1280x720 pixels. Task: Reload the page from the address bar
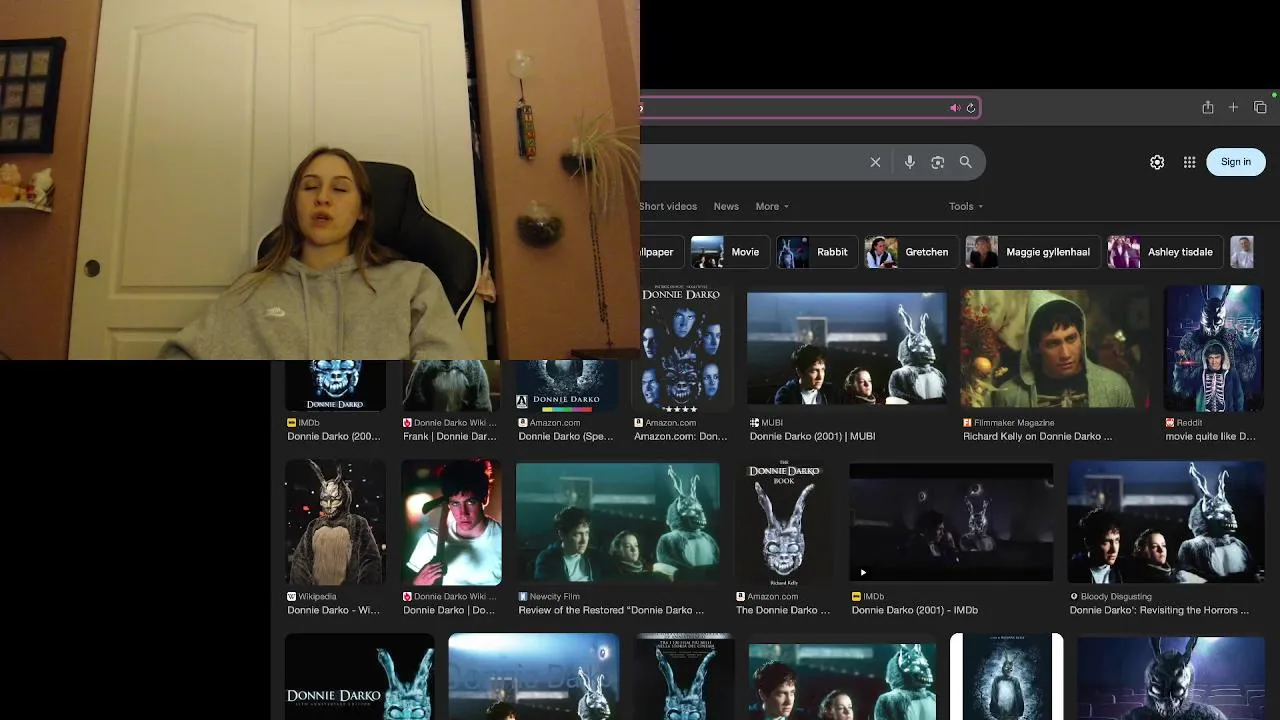[x=970, y=108]
